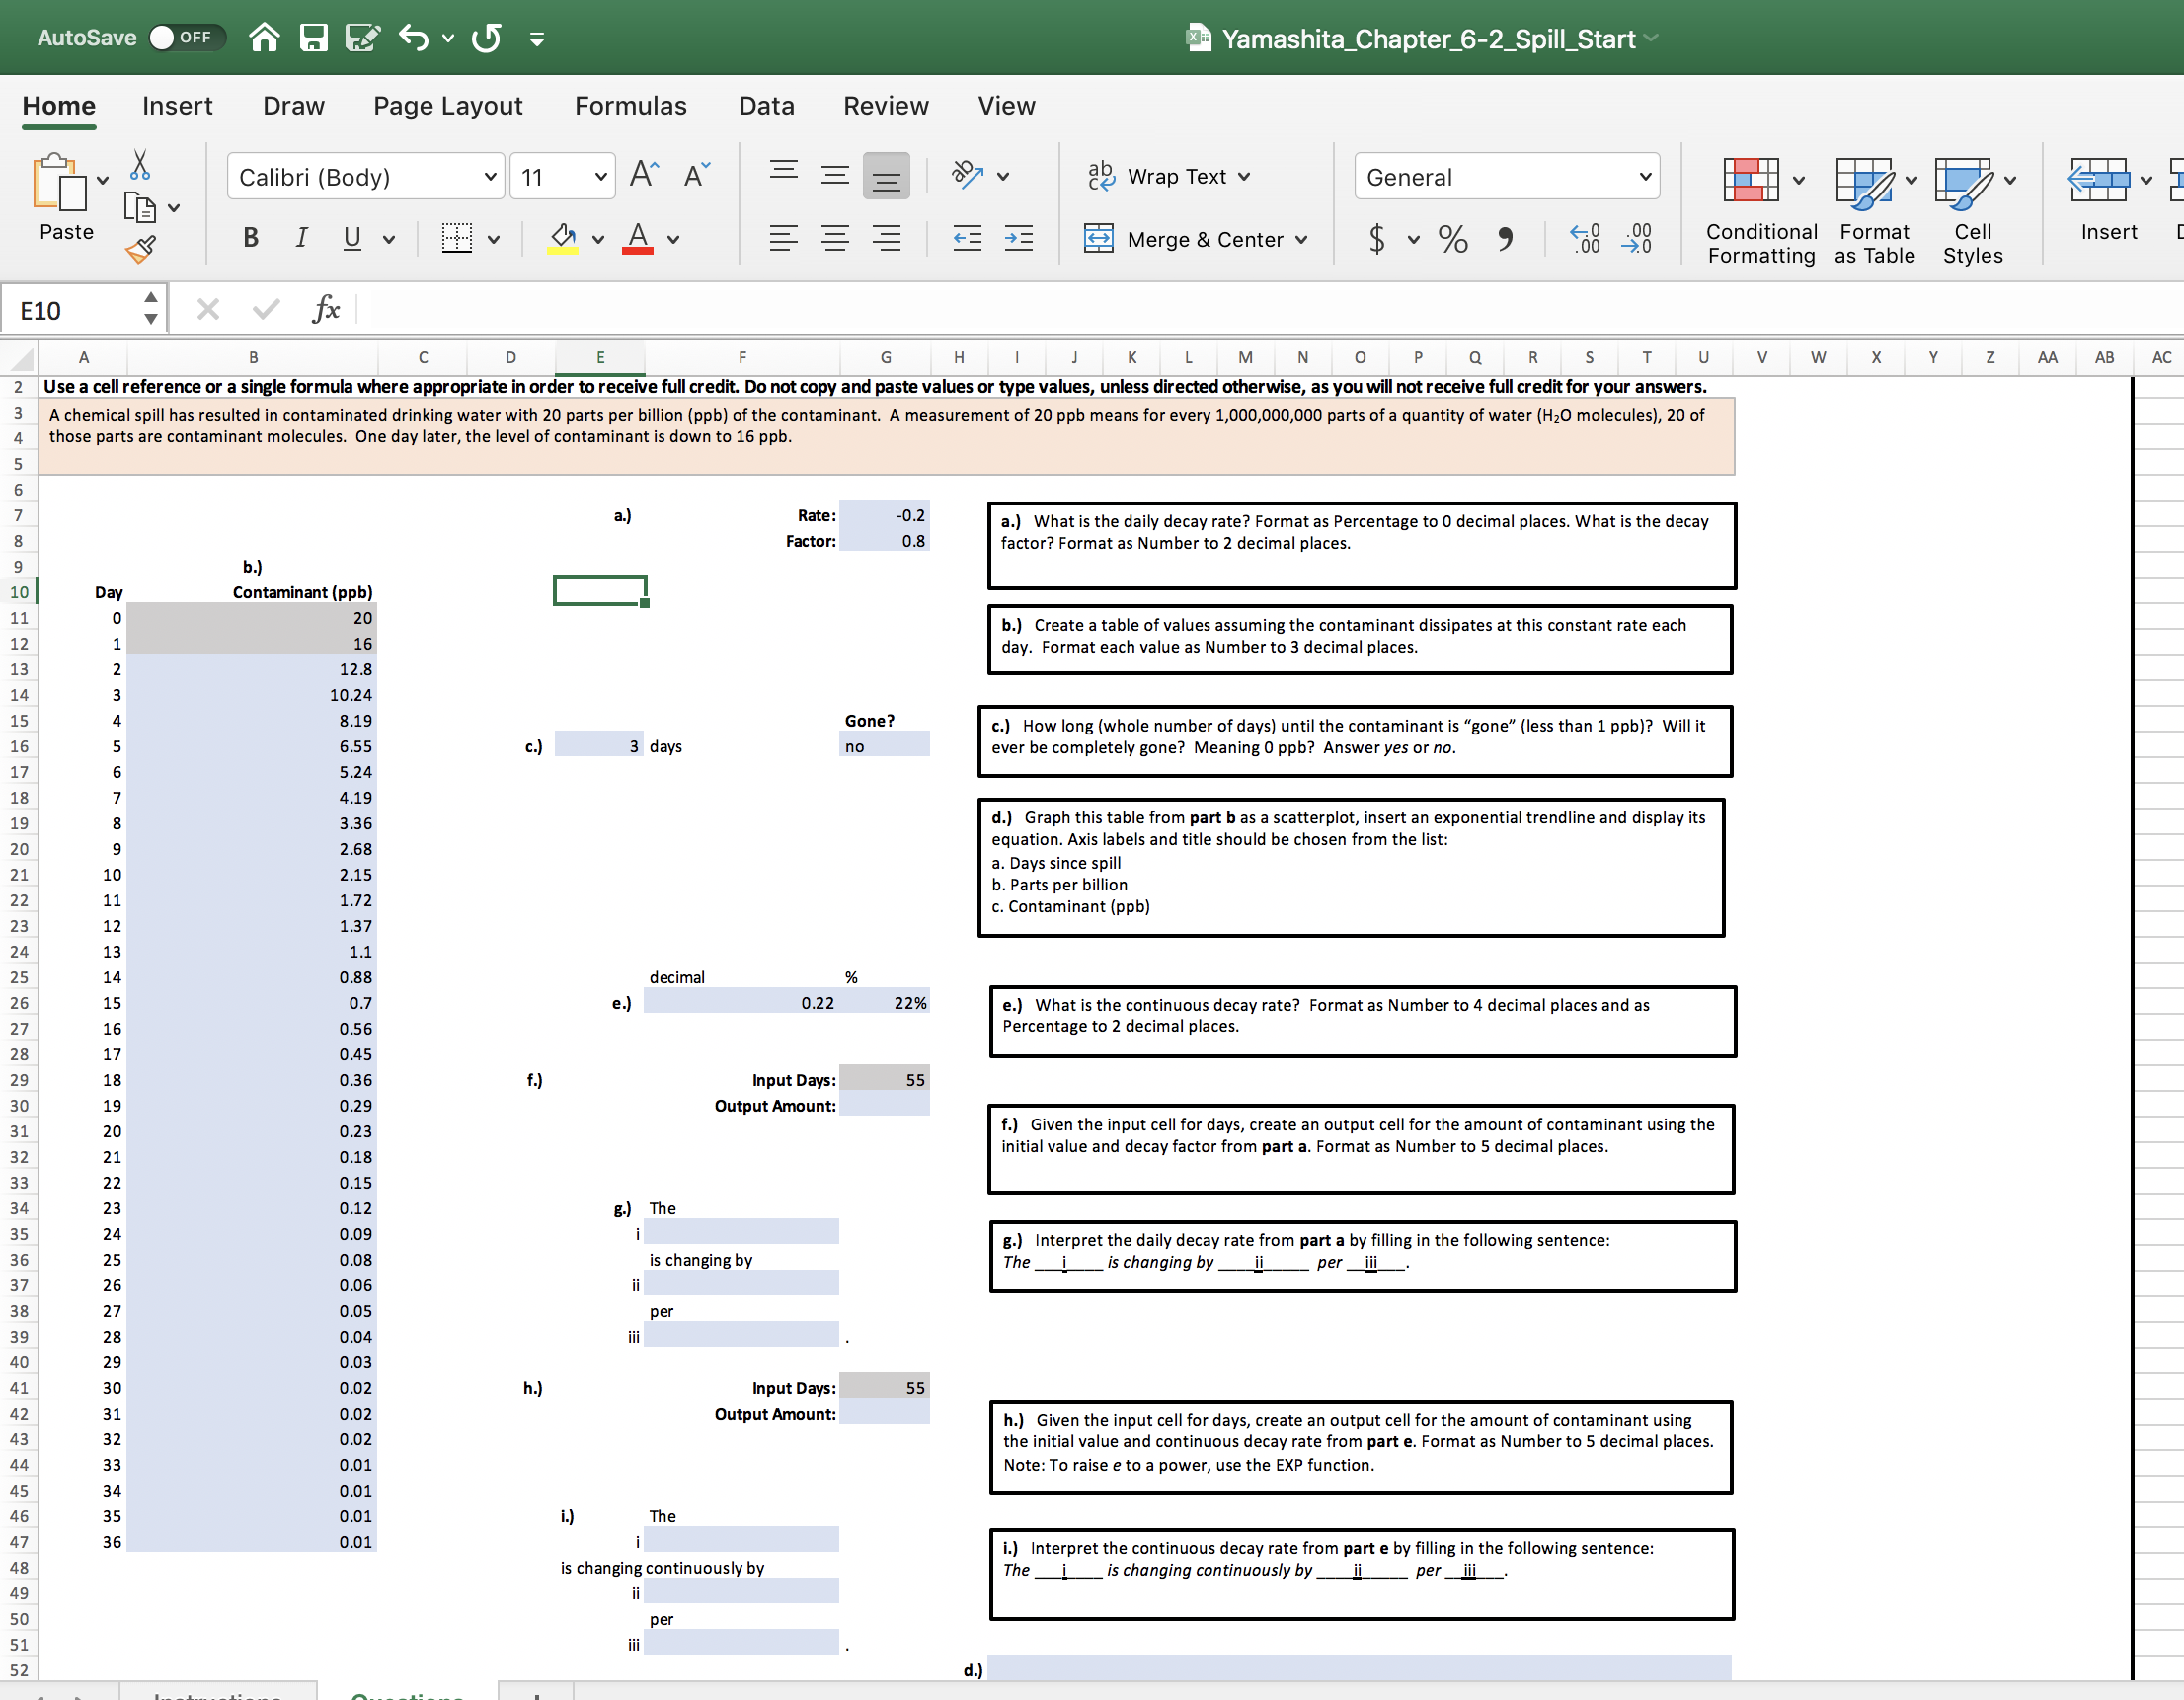Click the Decrease Decimal icon
The height and width of the screenshot is (1700, 2184).
point(1638,239)
